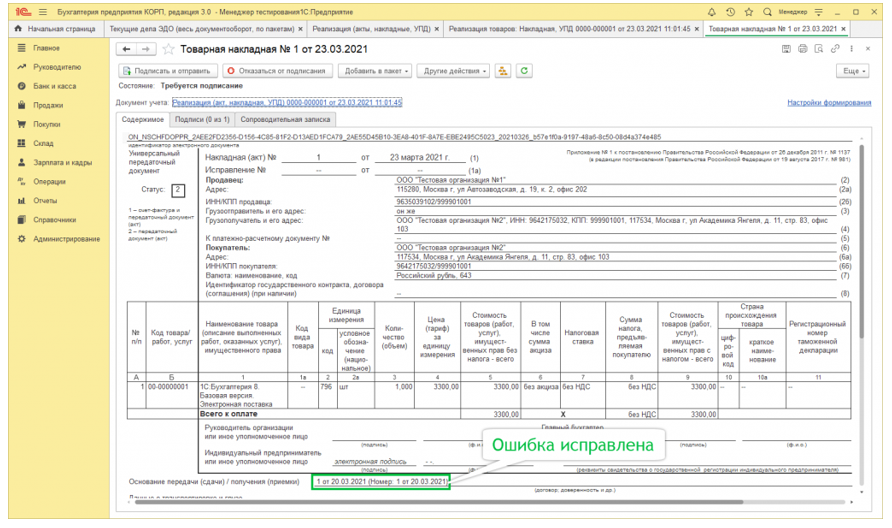Go back with left arrow button
Viewport: 892px width, 528px height.
[x=126, y=49]
